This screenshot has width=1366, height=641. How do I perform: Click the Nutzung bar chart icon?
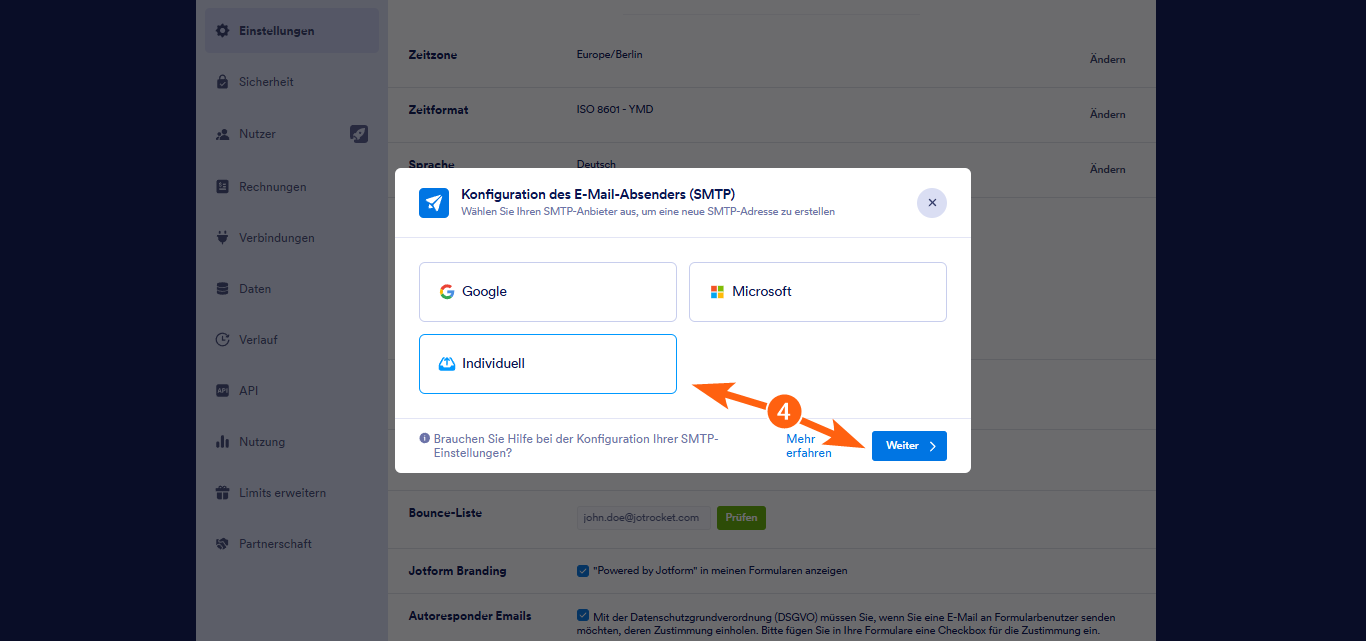(223, 442)
